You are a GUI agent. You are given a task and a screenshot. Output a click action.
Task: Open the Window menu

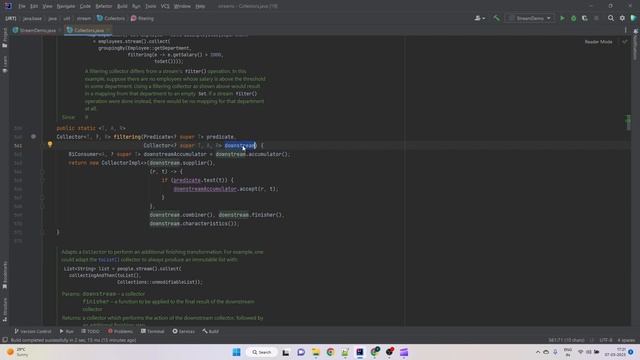182,6
